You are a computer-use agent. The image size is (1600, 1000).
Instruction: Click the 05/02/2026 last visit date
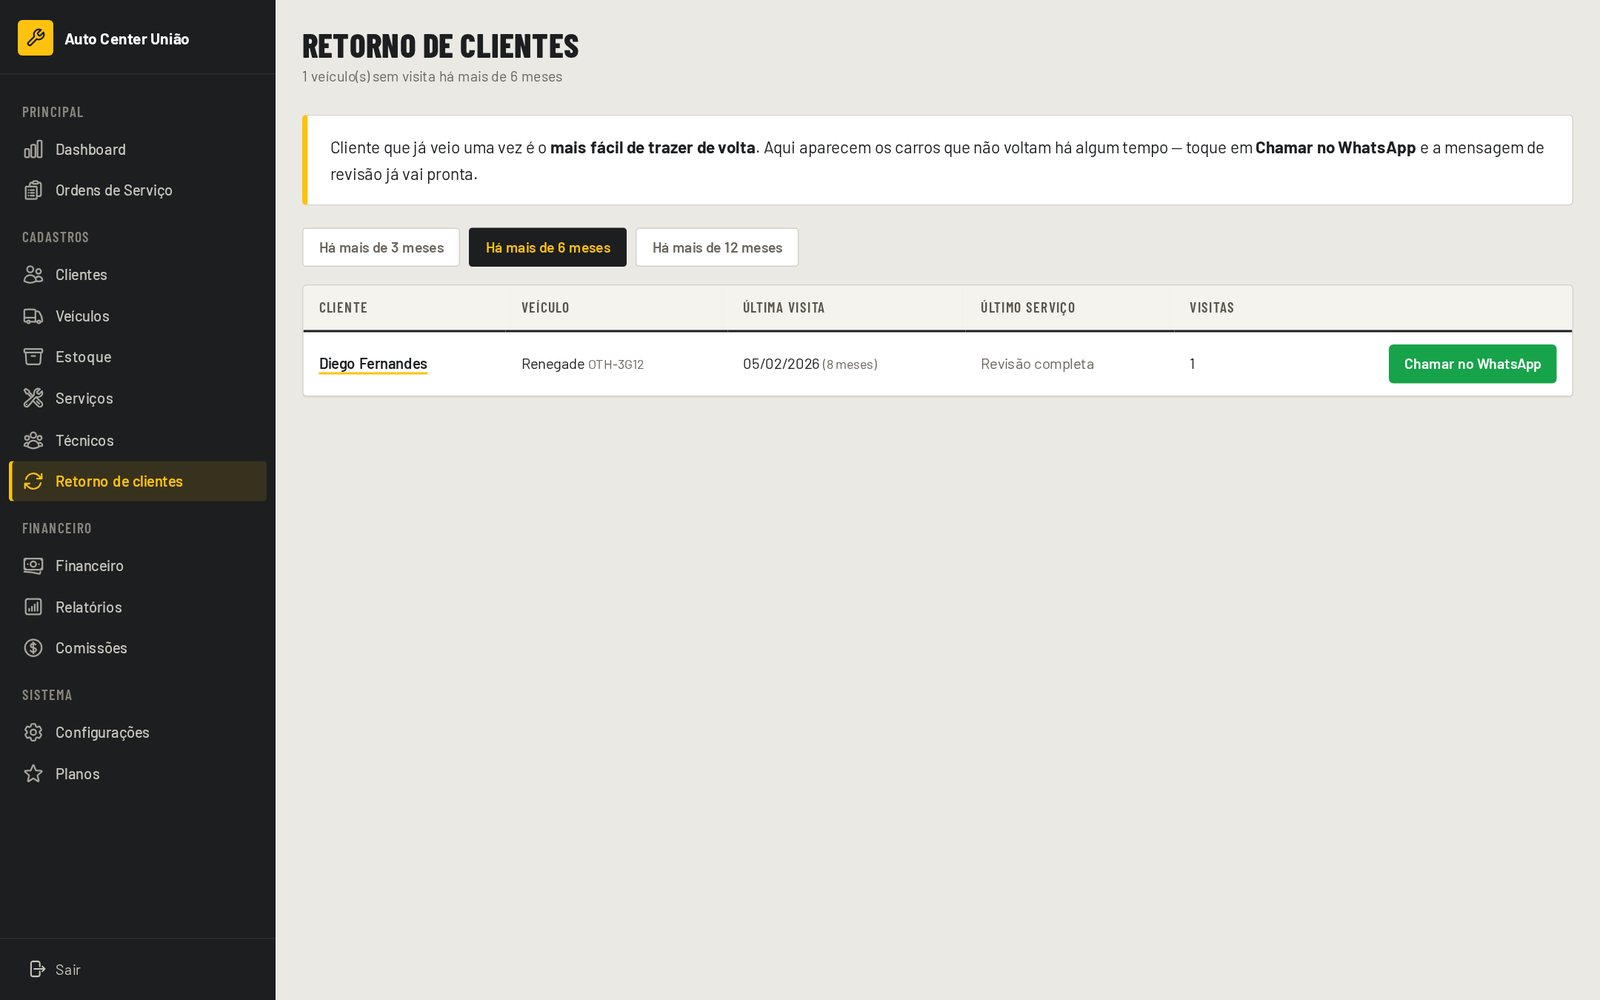781,364
